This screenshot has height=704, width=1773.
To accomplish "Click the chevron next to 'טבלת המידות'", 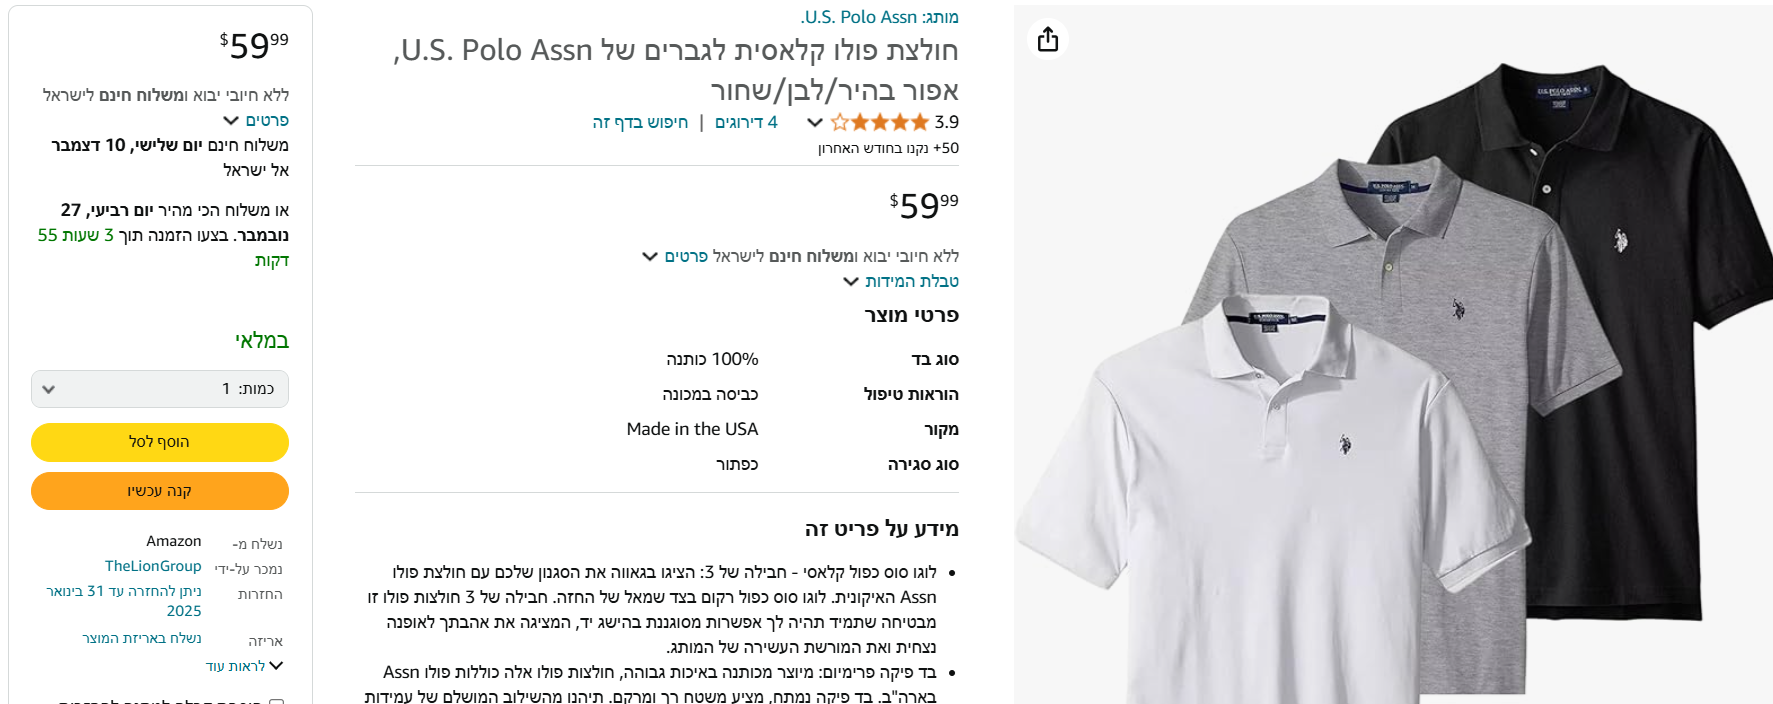I will pyautogui.click(x=851, y=282).
